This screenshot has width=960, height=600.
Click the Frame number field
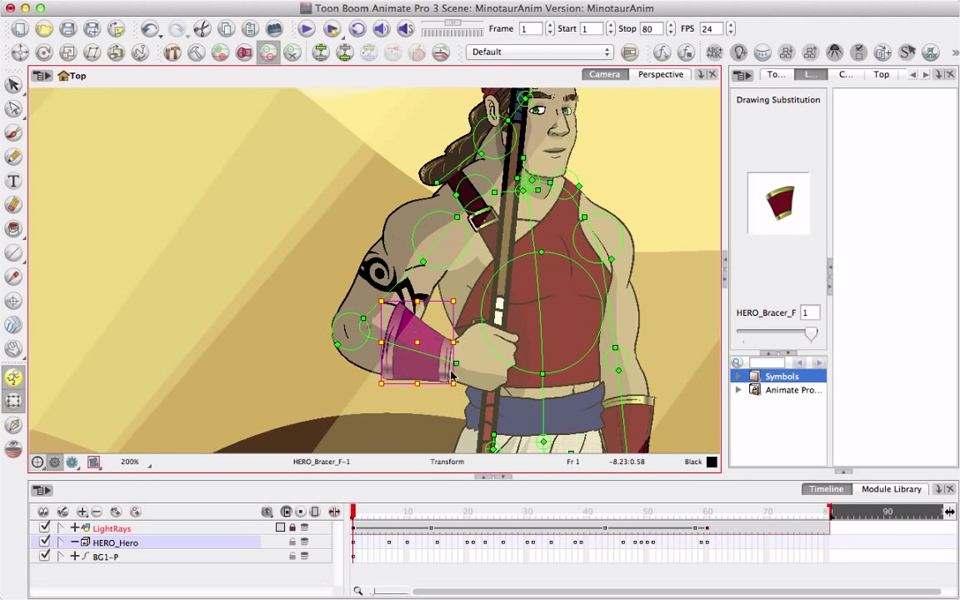[530, 29]
